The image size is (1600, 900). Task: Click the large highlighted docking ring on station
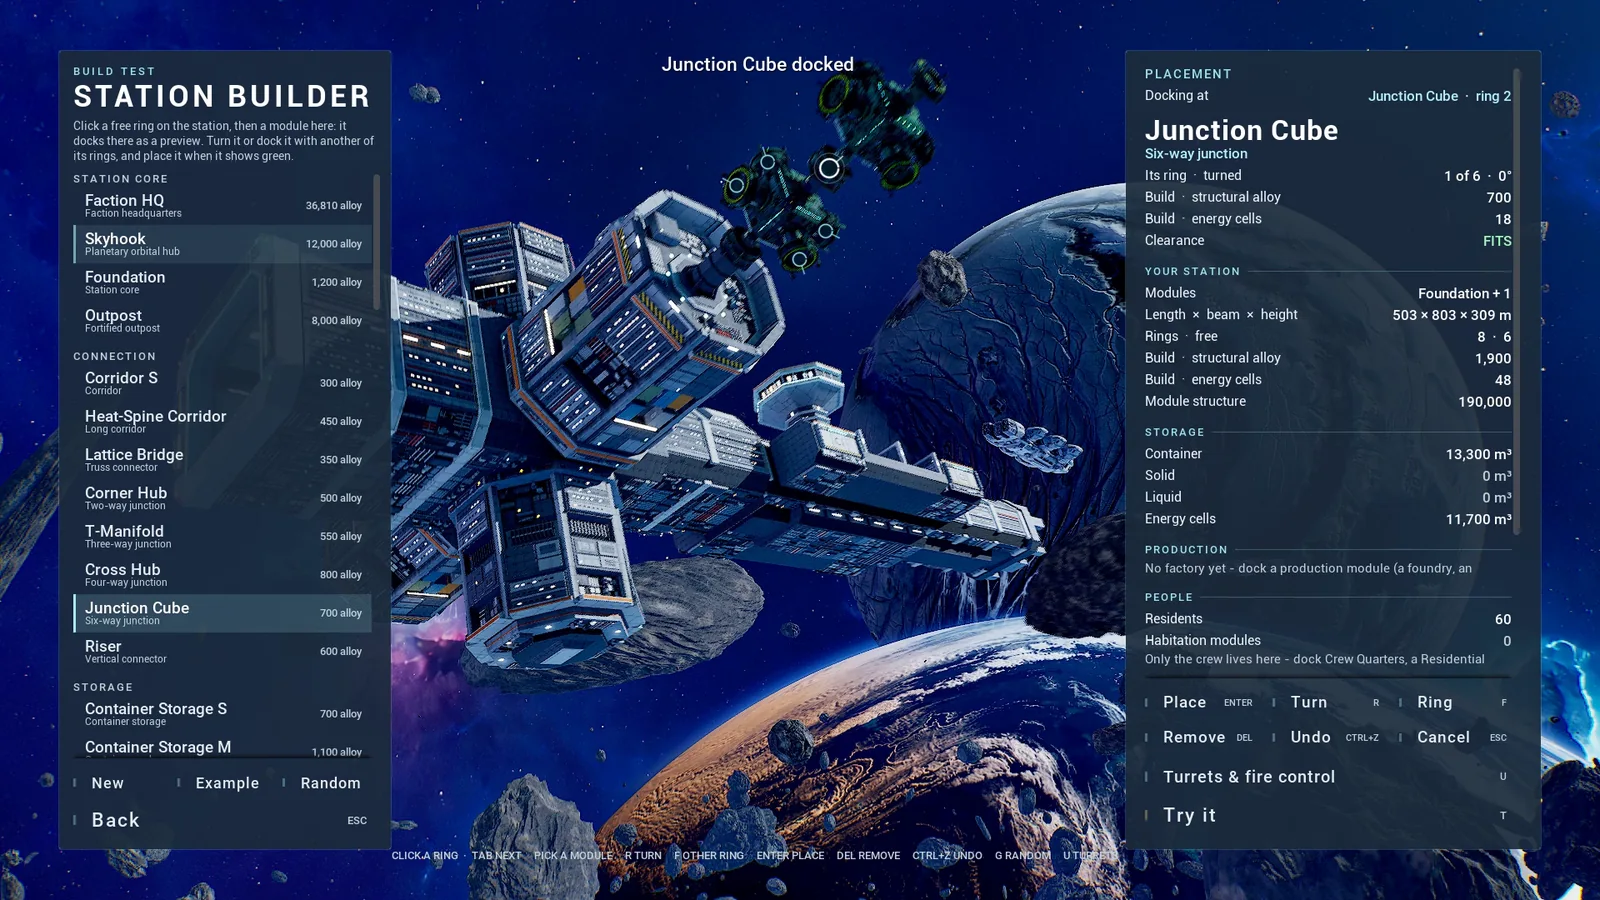(829, 168)
